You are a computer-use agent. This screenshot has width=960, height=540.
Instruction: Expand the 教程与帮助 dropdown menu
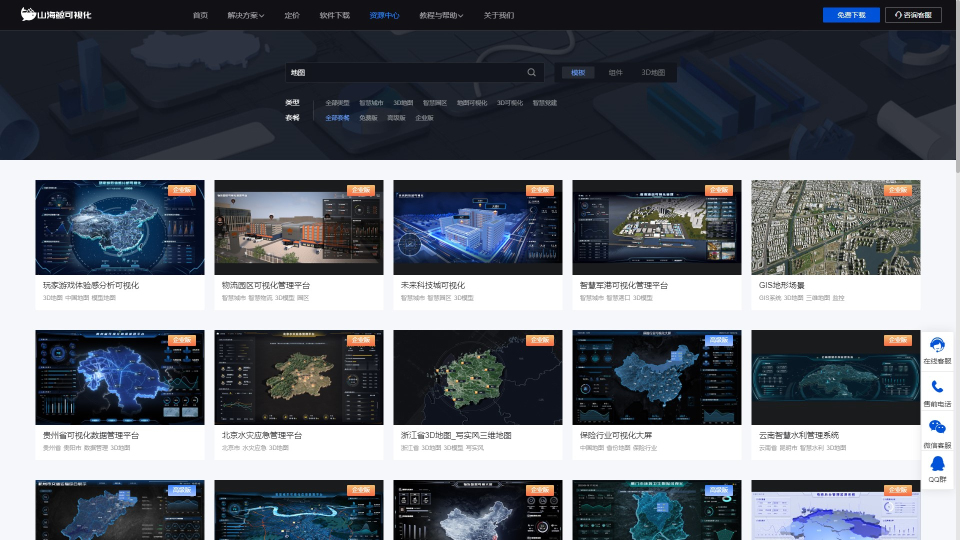point(441,15)
